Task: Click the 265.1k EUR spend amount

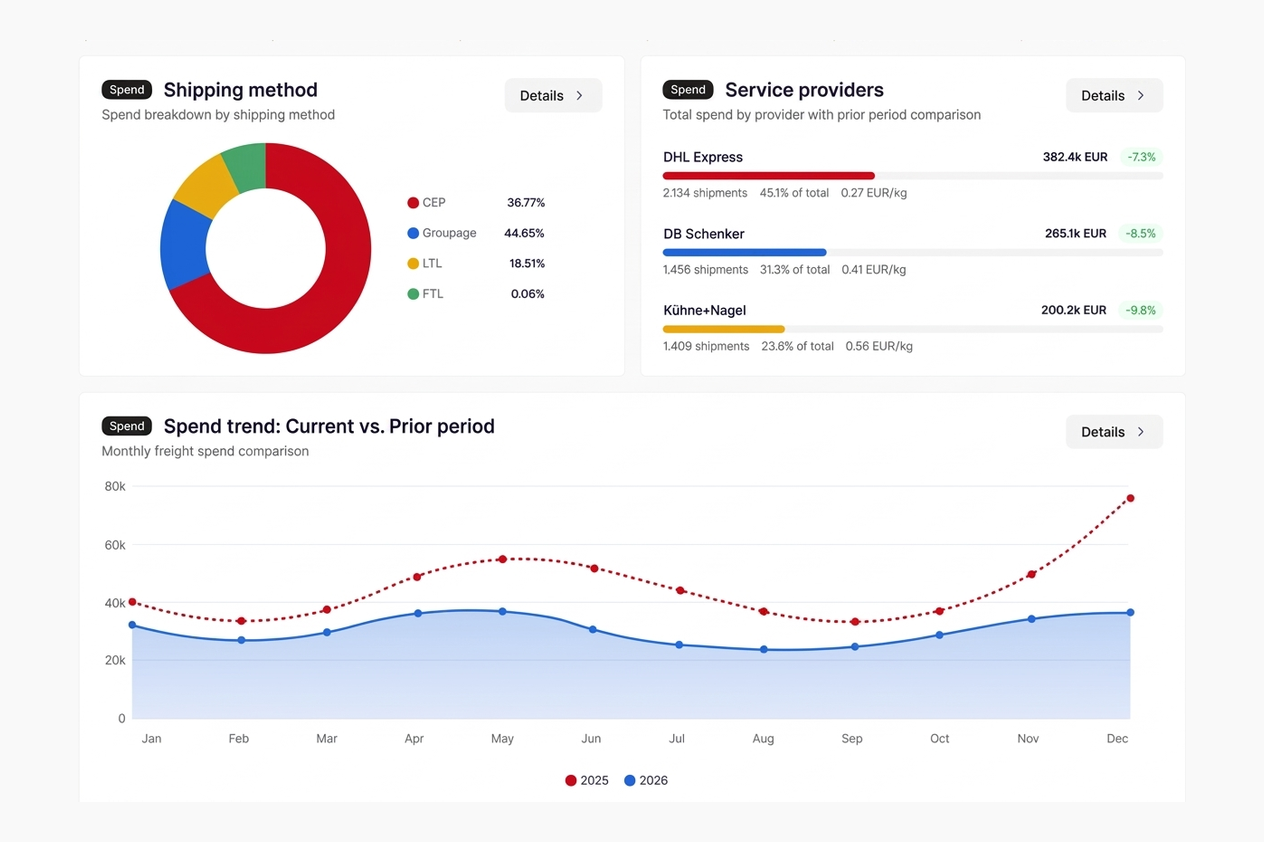Action: [1076, 234]
